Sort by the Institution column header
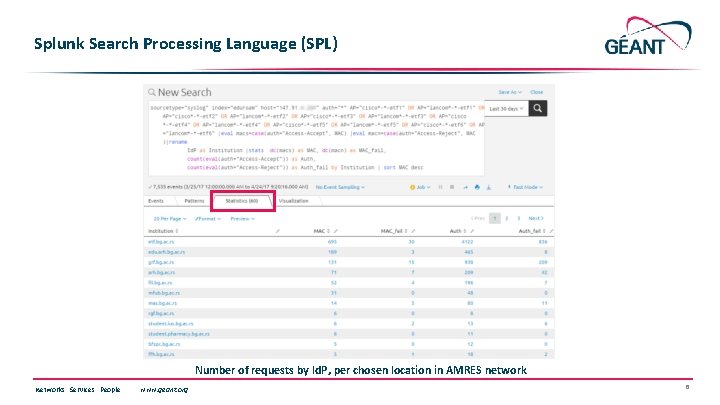Image resolution: width=720 pixels, height=405 pixels. (x=163, y=231)
